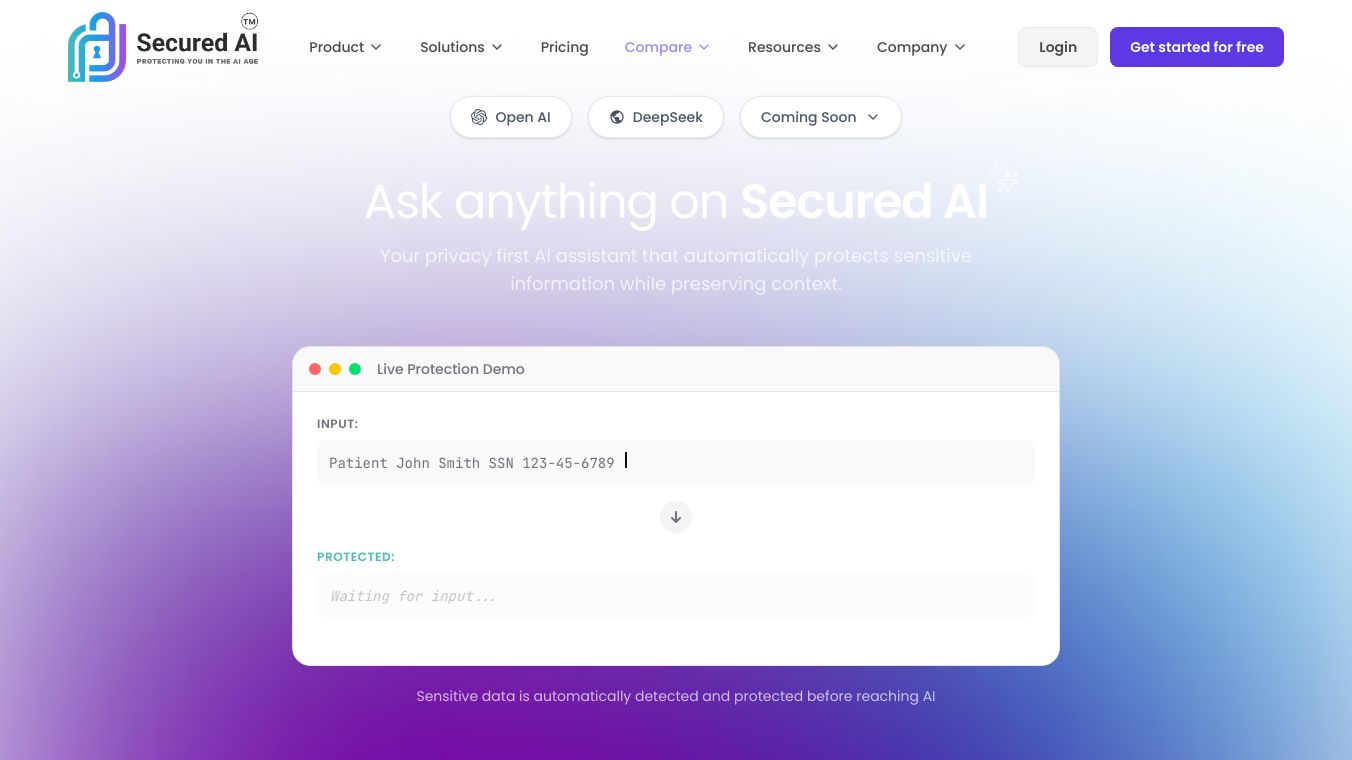This screenshot has height=760, width=1352.
Task: Click the down arrow between input and protected sections
Action: click(675, 517)
